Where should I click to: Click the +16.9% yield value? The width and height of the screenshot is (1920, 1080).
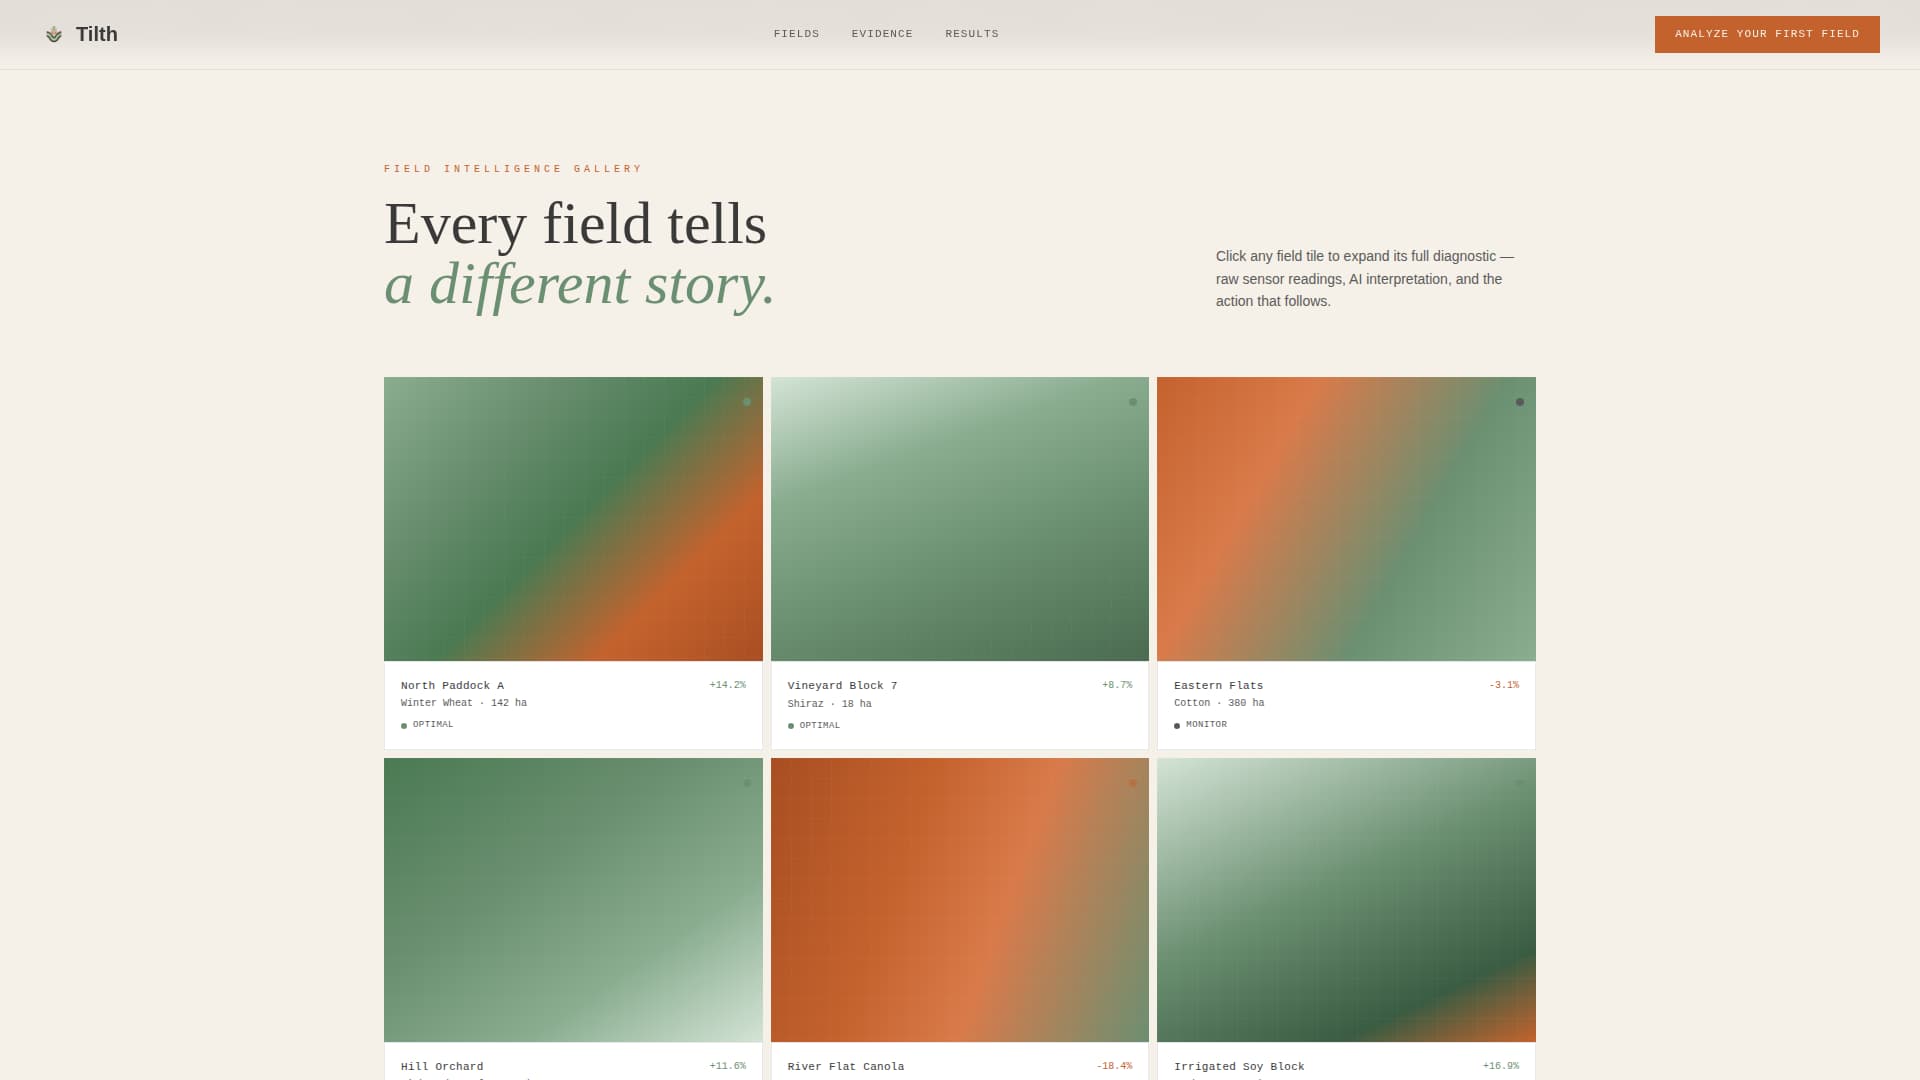click(1501, 1066)
